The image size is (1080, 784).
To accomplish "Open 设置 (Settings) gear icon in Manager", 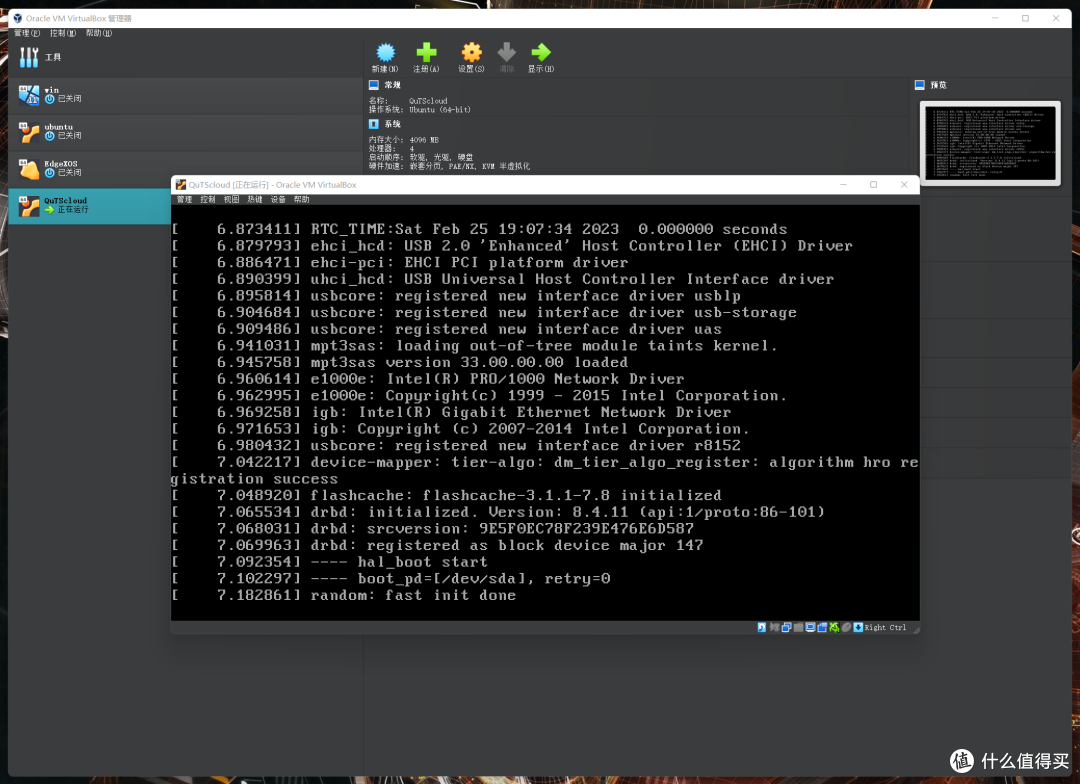I will coord(471,52).
